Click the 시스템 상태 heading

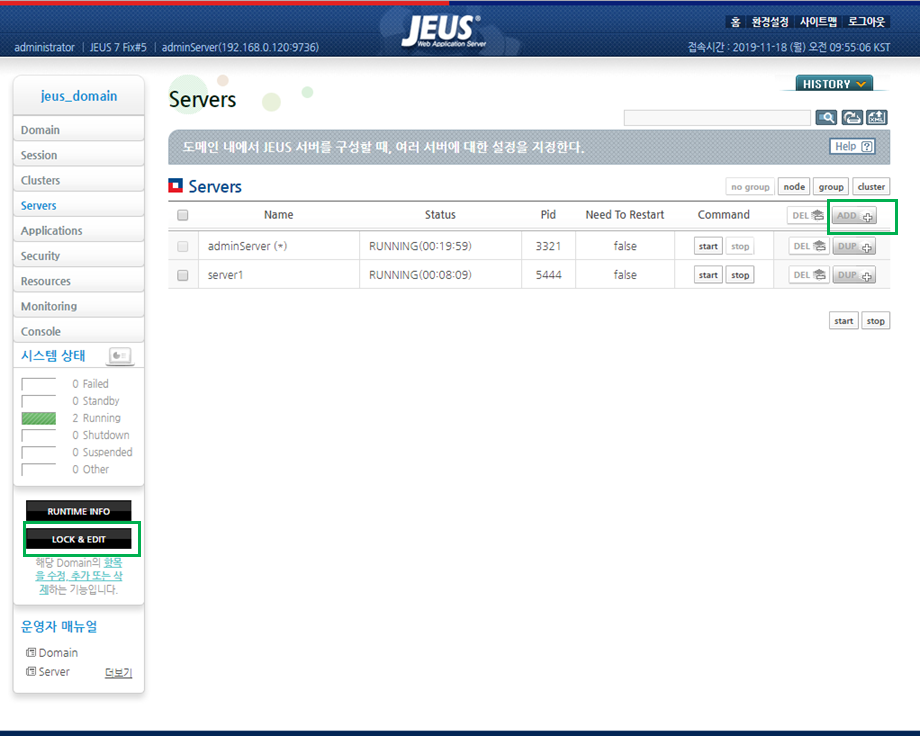click(x=53, y=356)
